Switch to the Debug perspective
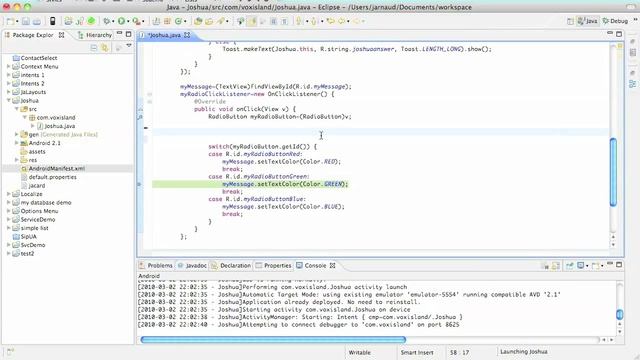640x360 pixels. [616, 21]
